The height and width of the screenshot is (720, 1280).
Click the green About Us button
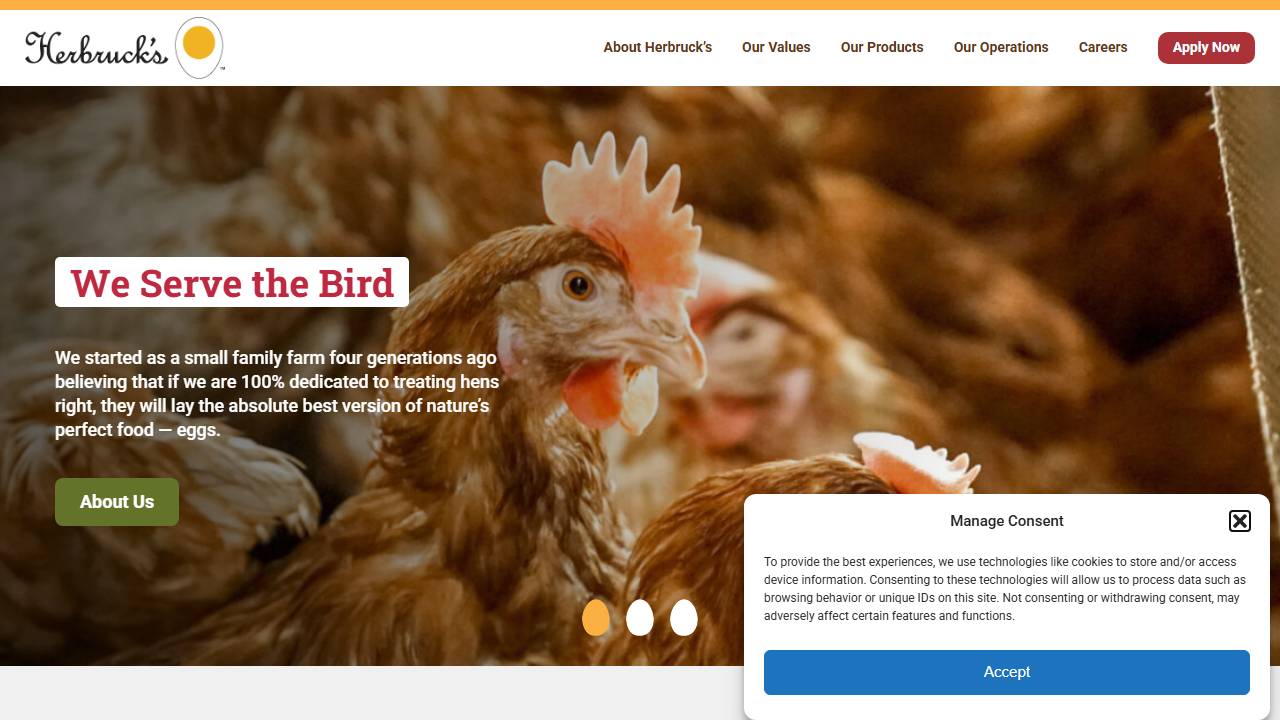tap(117, 502)
